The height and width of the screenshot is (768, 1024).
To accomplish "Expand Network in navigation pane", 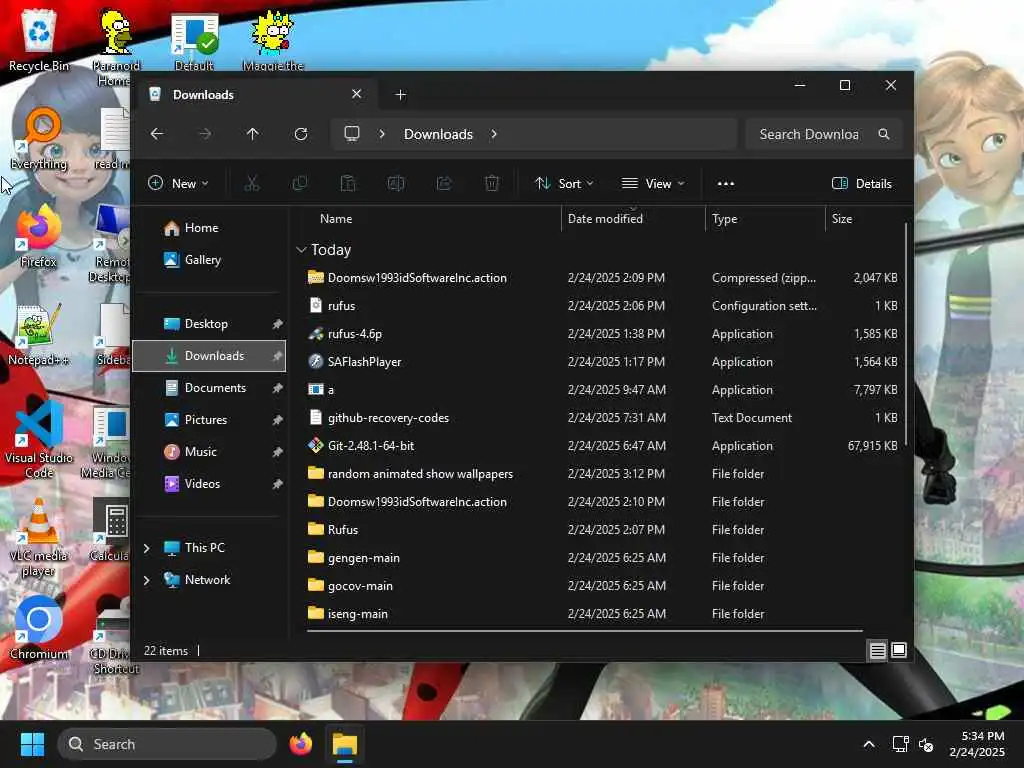I will pyautogui.click(x=147, y=580).
